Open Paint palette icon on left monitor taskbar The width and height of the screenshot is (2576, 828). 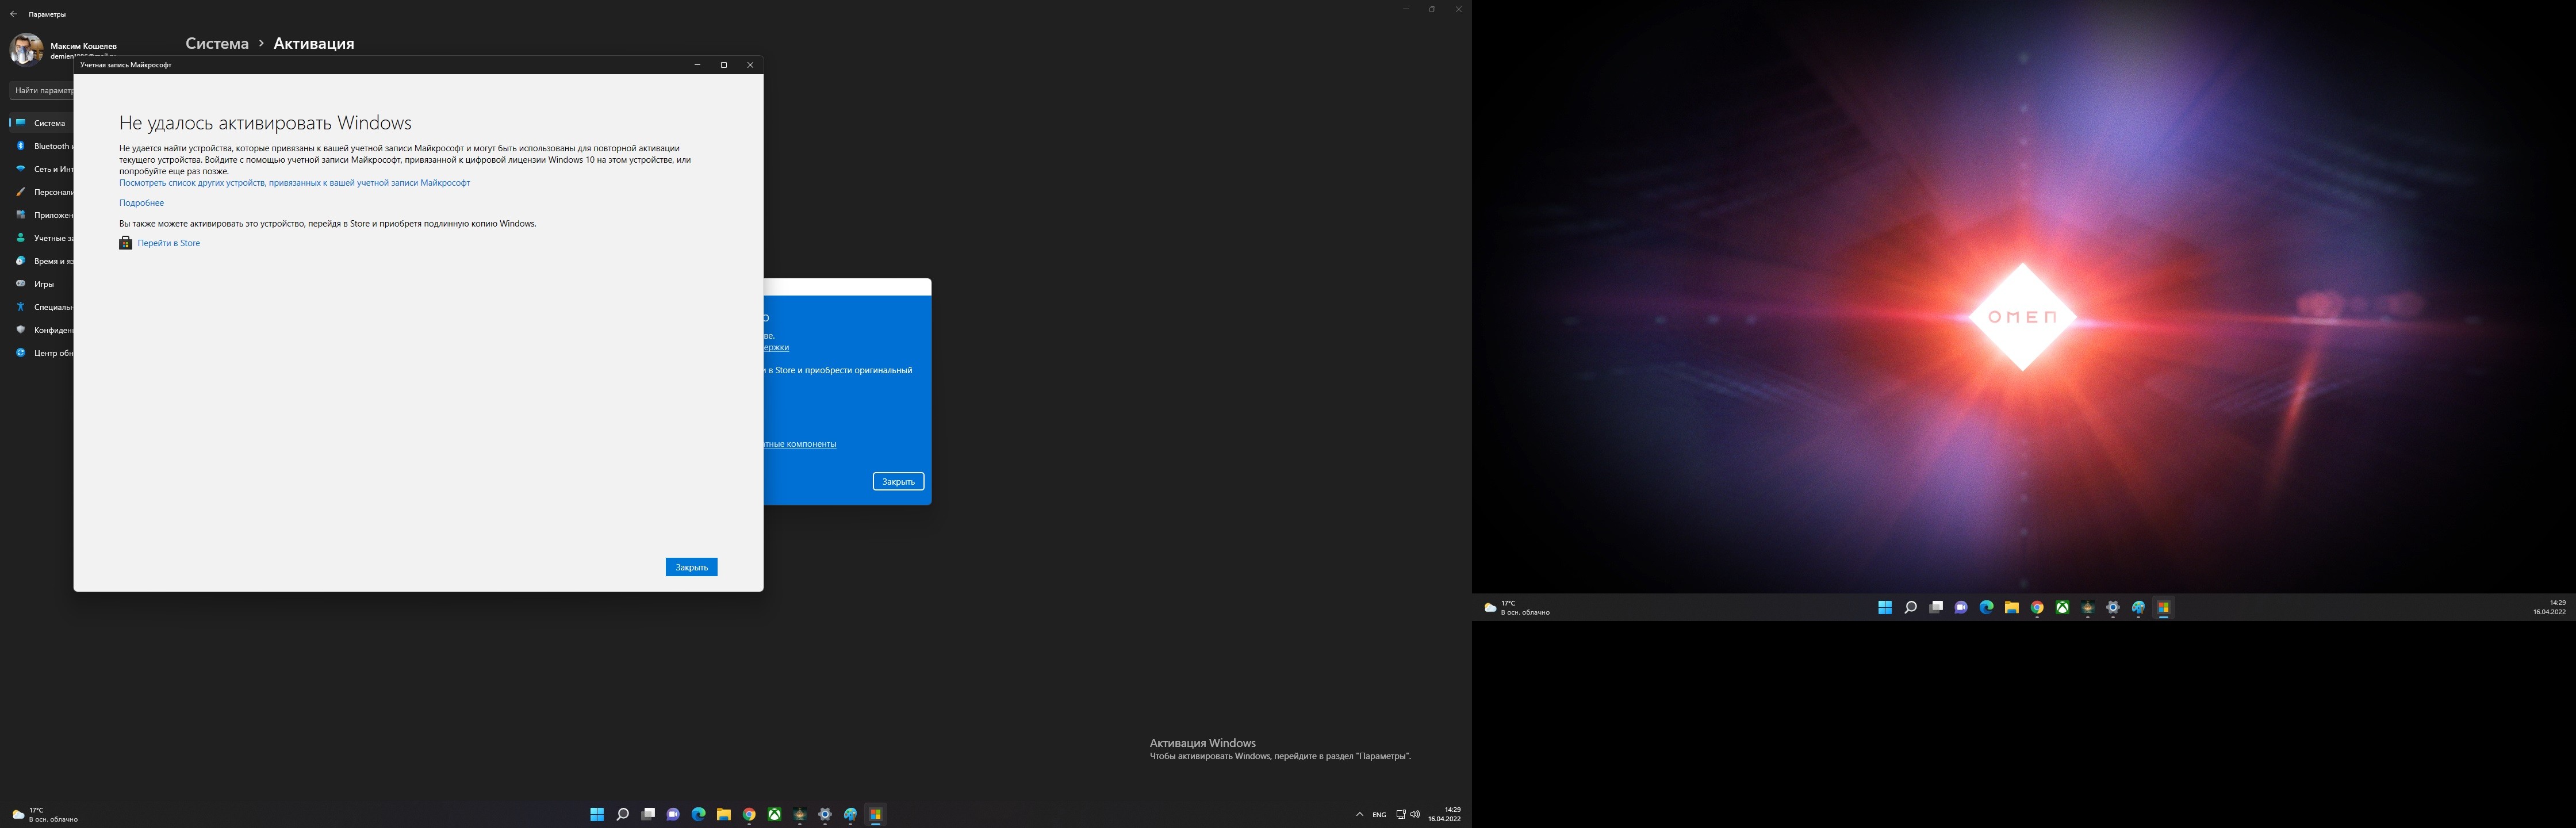850,815
